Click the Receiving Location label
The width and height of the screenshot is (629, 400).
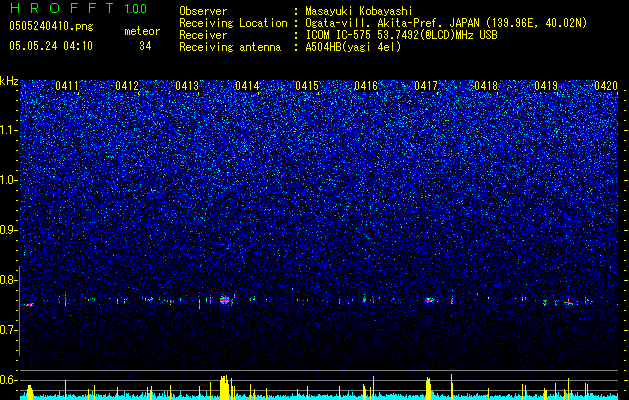pos(233,23)
